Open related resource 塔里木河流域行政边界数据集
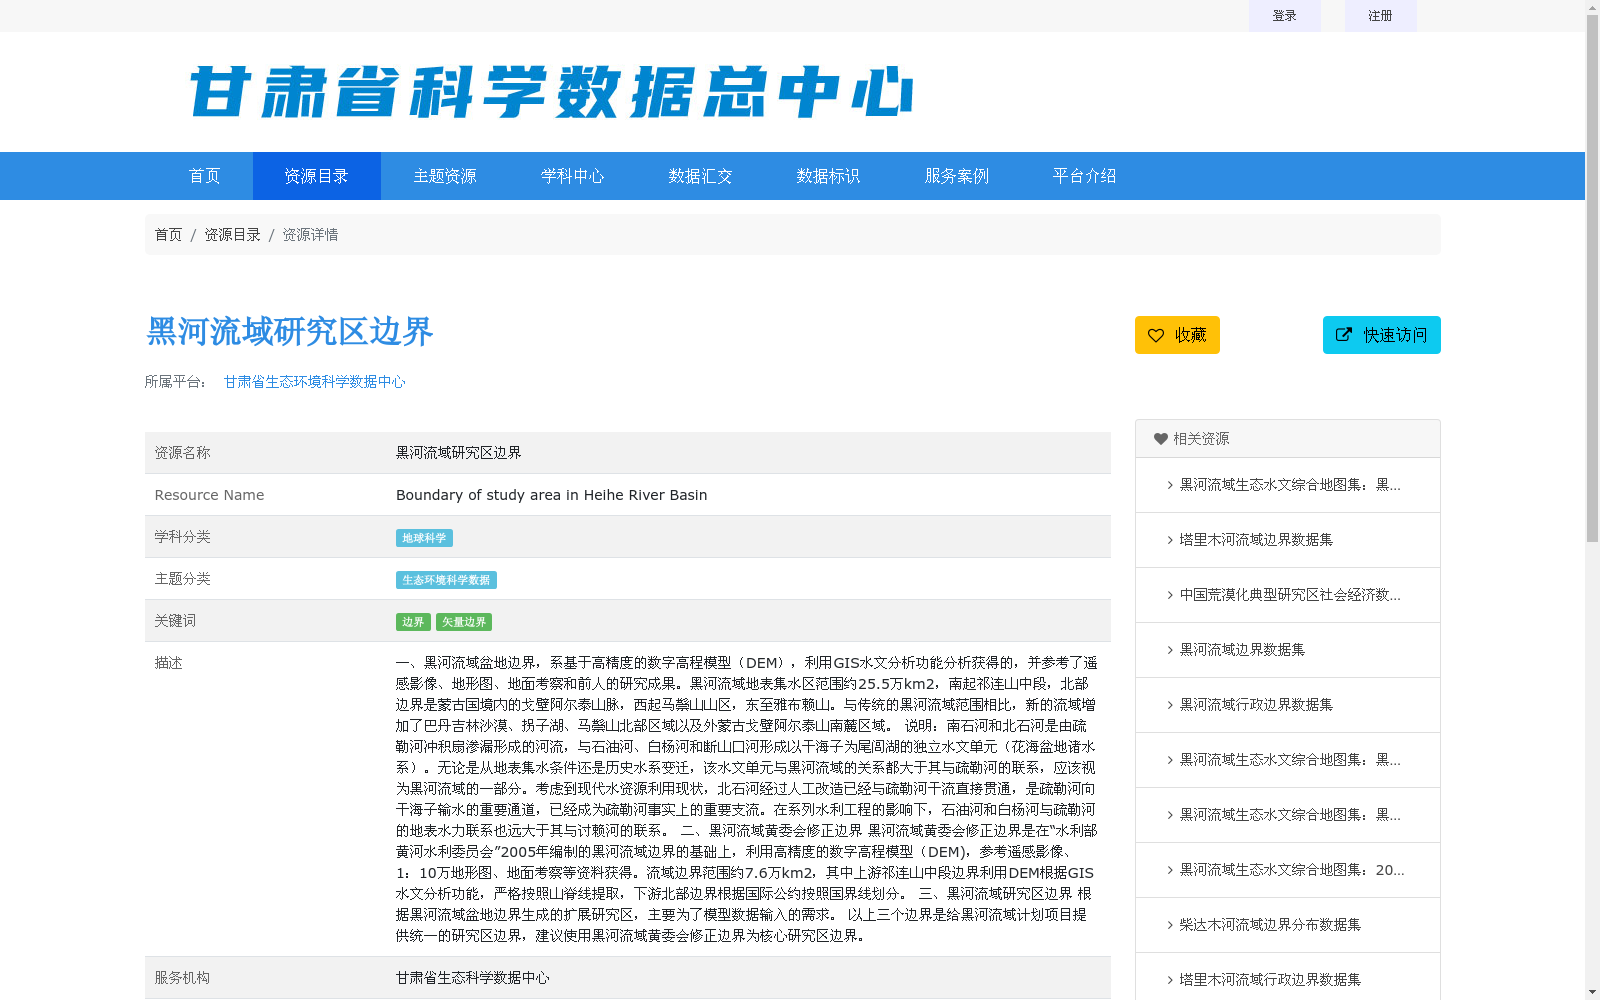The width and height of the screenshot is (1600, 1000). click(x=1270, y=980)
